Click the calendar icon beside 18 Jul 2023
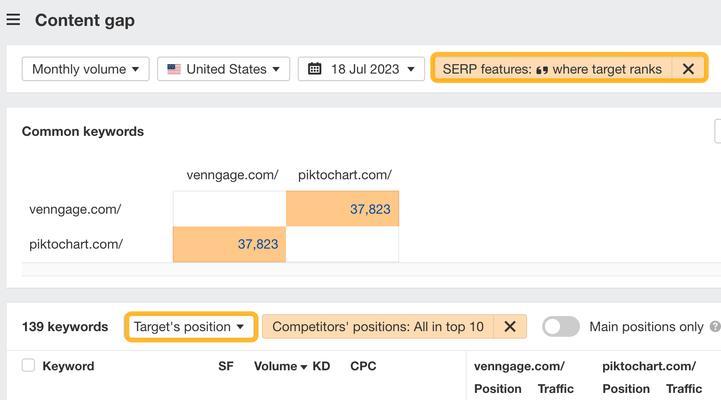This screenshot has height=400, width=721. 315,69
